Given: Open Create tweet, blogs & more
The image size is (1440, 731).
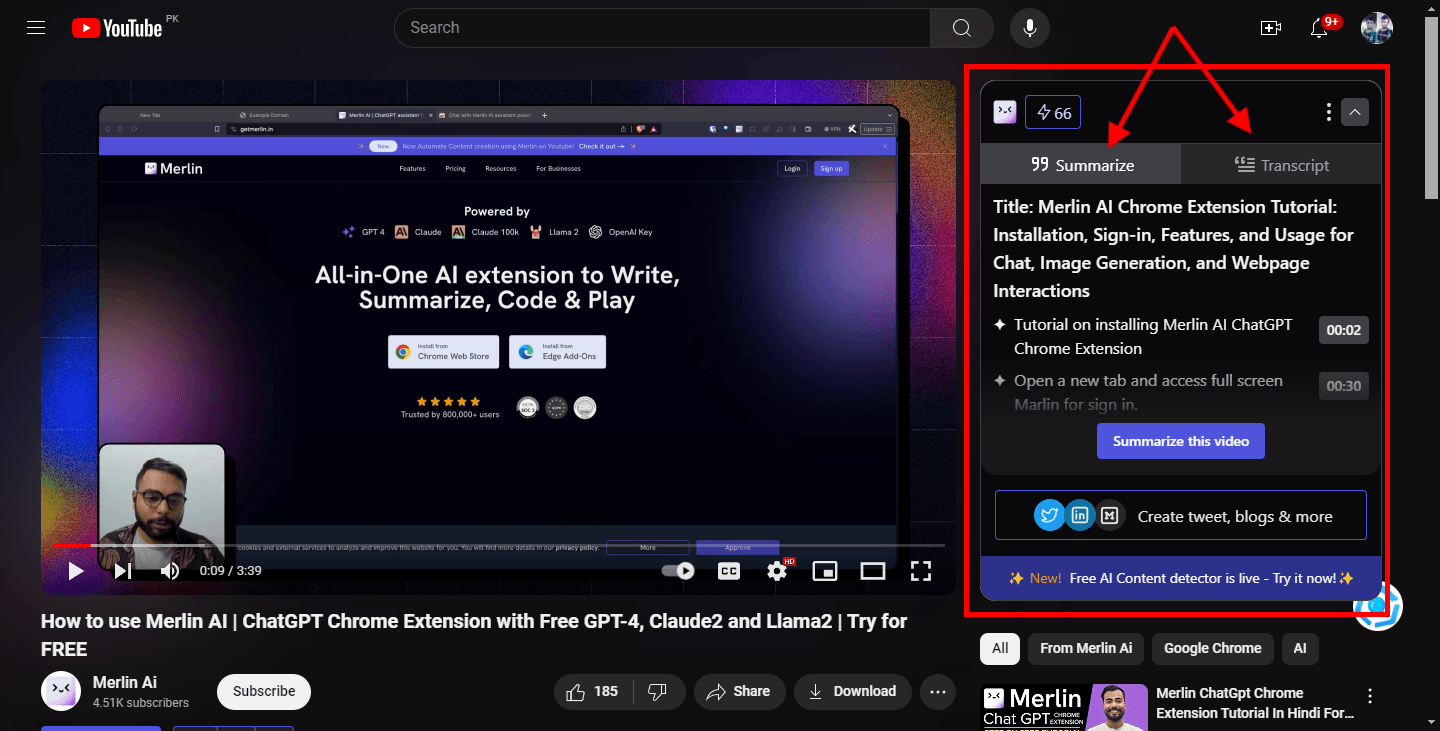Looking at the screenshot, I should 1181,516.
